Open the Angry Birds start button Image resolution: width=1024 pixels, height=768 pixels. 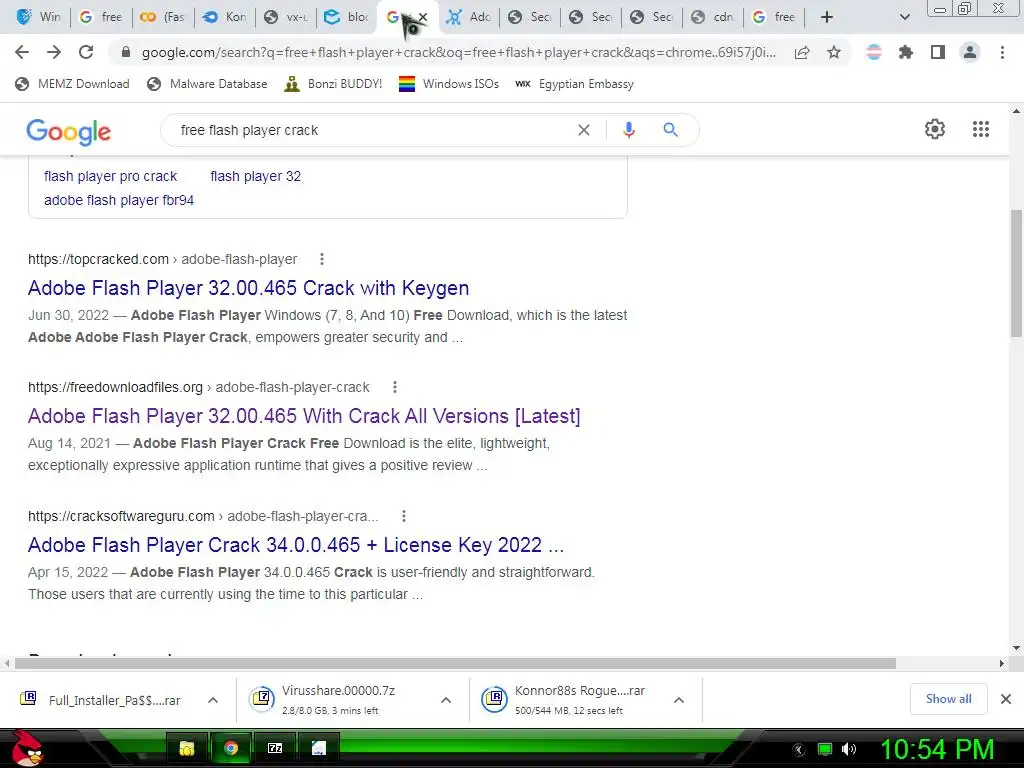pos(26,748)
